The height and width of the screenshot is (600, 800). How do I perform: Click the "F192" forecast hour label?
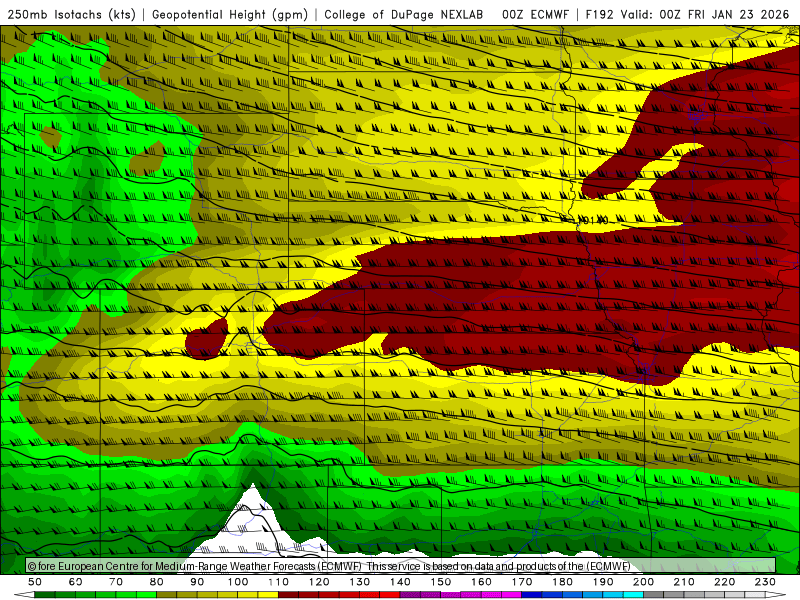point(599,15)
